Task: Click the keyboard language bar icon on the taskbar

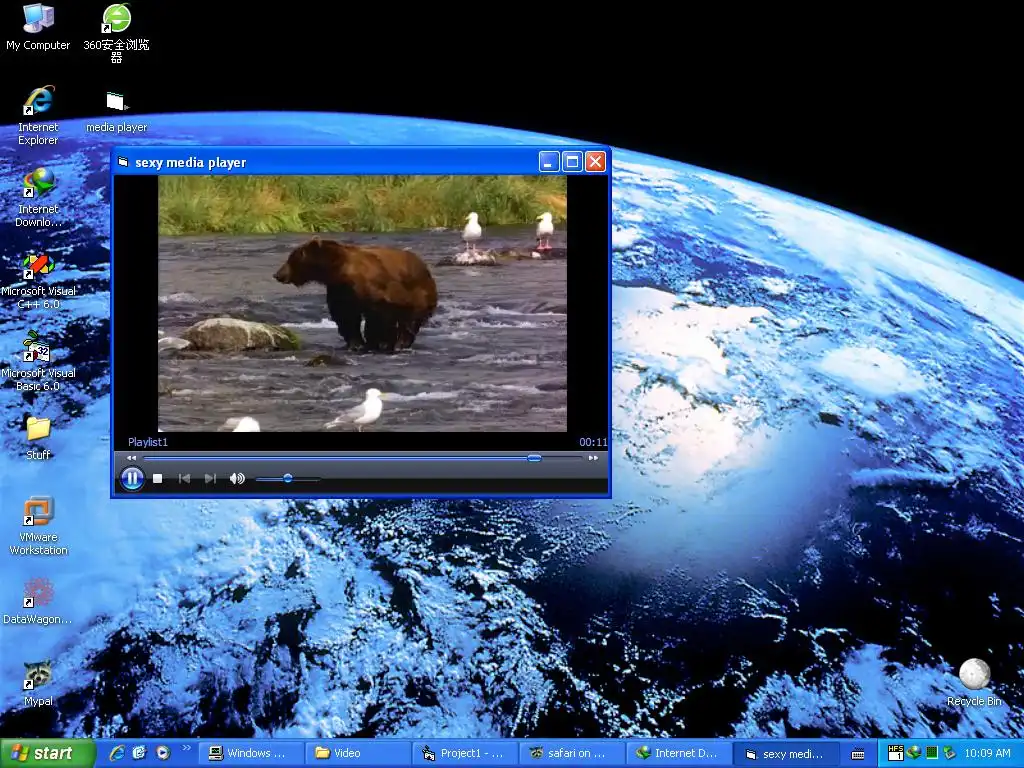Action: [858, 754]
